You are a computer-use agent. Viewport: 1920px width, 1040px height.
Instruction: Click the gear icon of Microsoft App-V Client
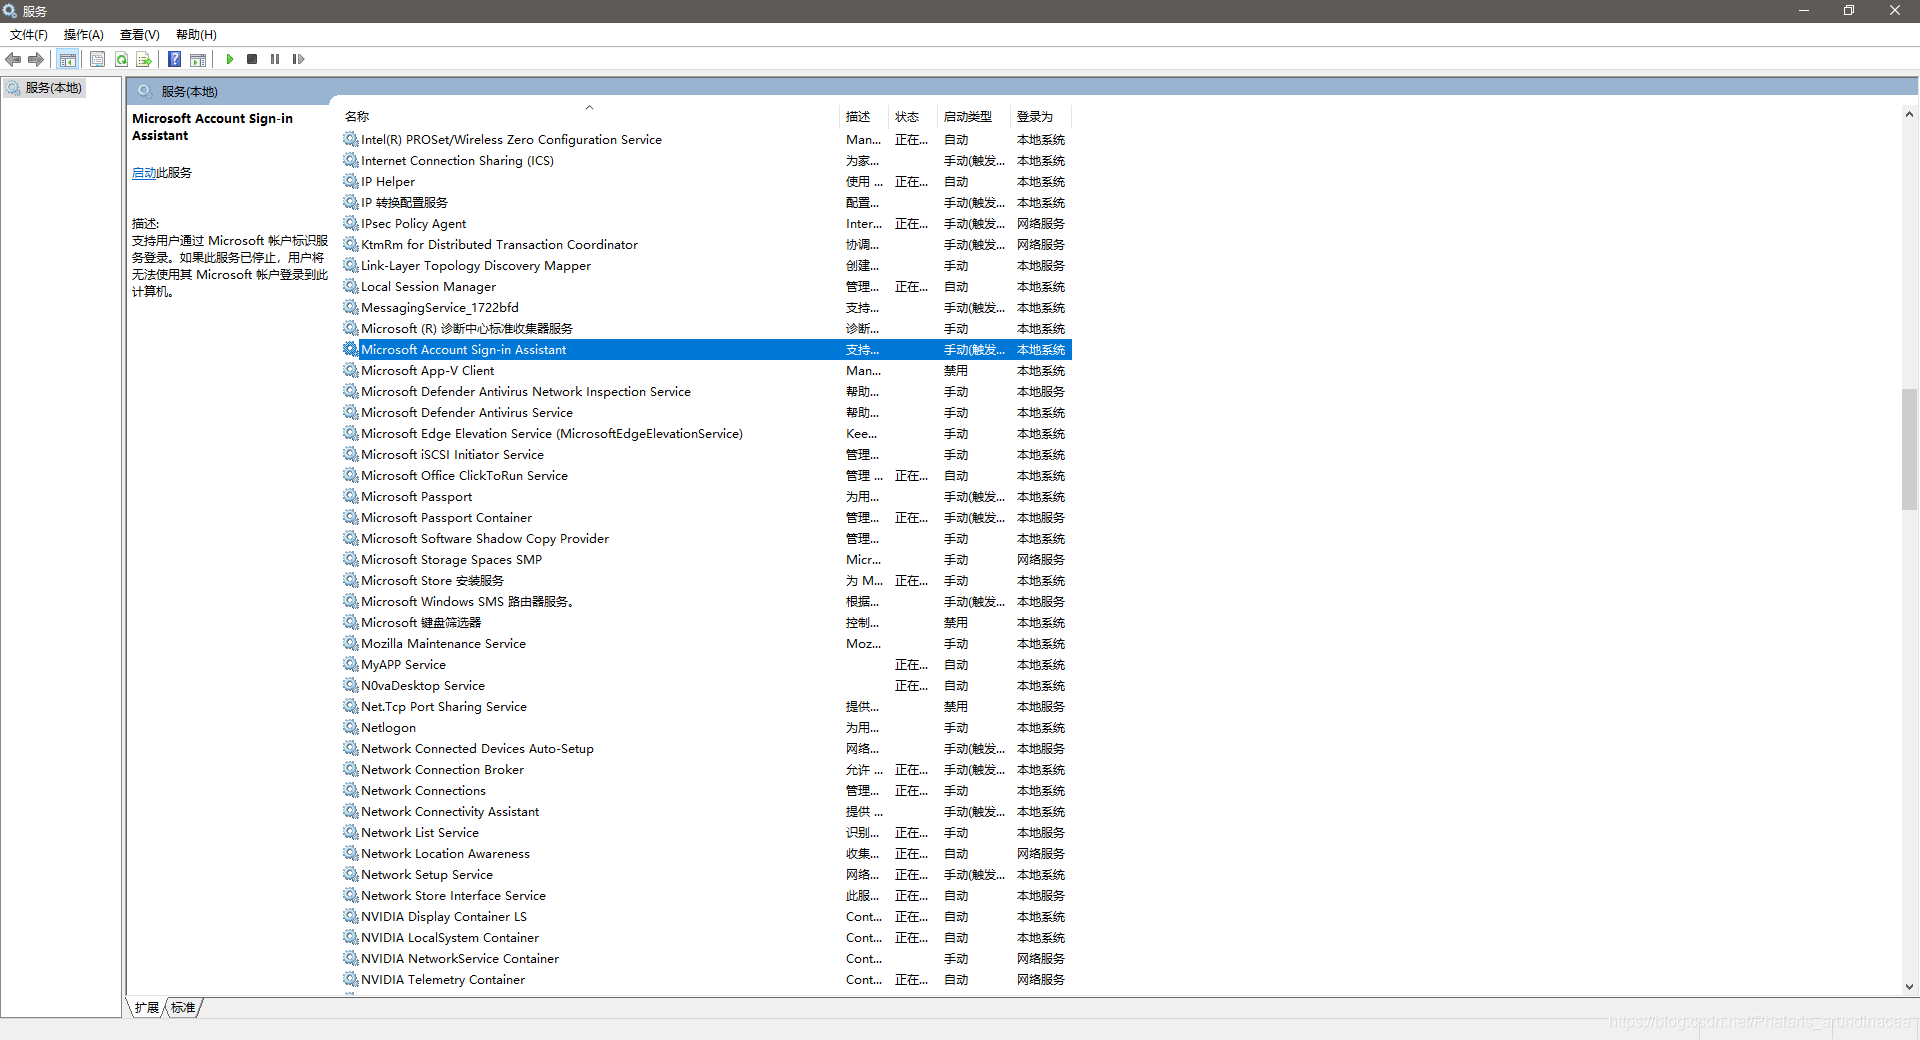pos(351,371)
